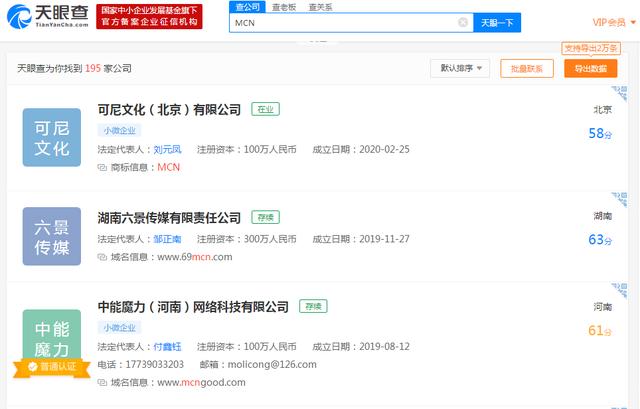Click the 支持导出2万条 tooltip label
The image size is (640, 409).
pyautogui.click(x=591, y=48)
